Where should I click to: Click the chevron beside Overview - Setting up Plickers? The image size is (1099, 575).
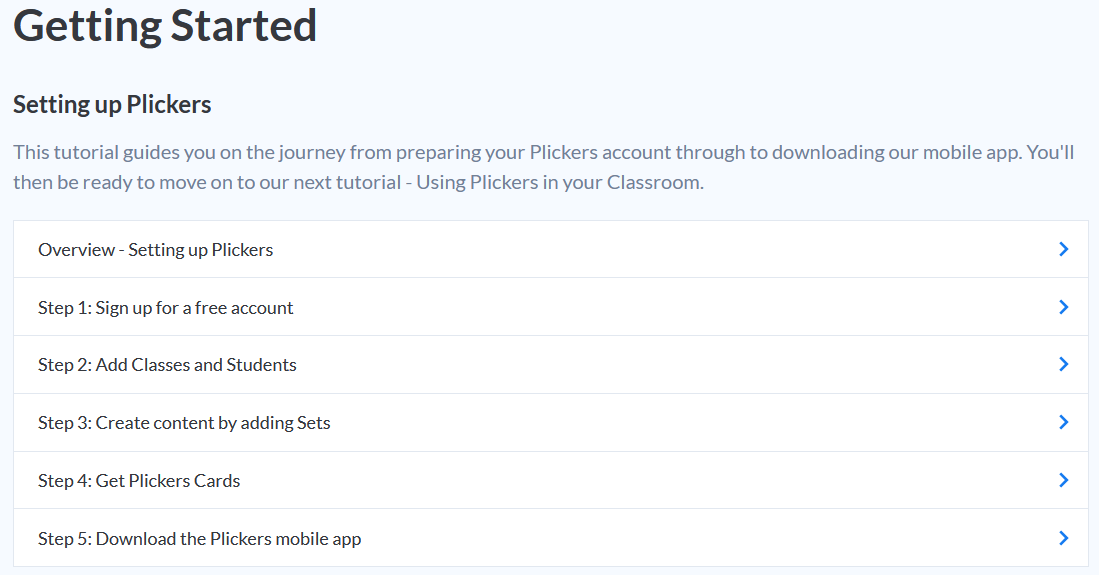click(1063, 249)
